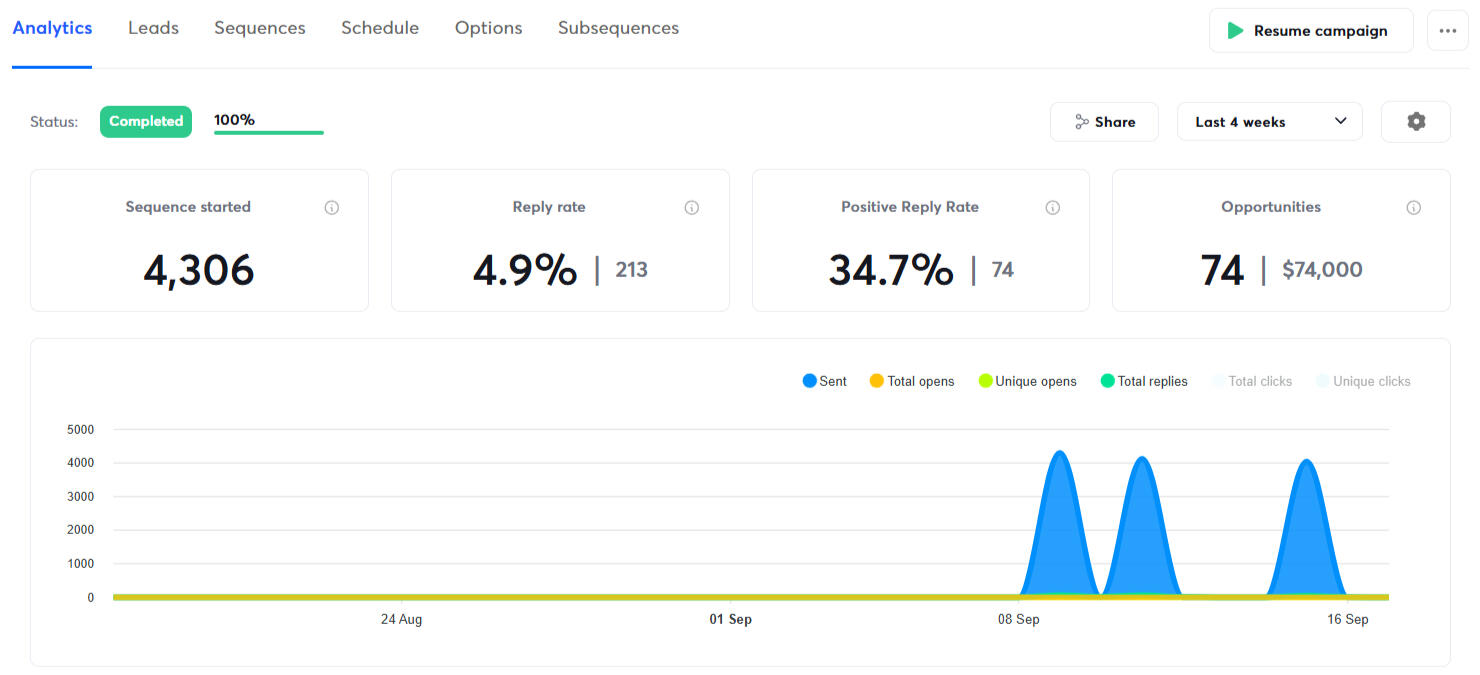The height and width of the screenshot is (675, 1480).
Task: Show the Unique clicks series in chart
Action: pyautogui.click(x=1362, y=381)
